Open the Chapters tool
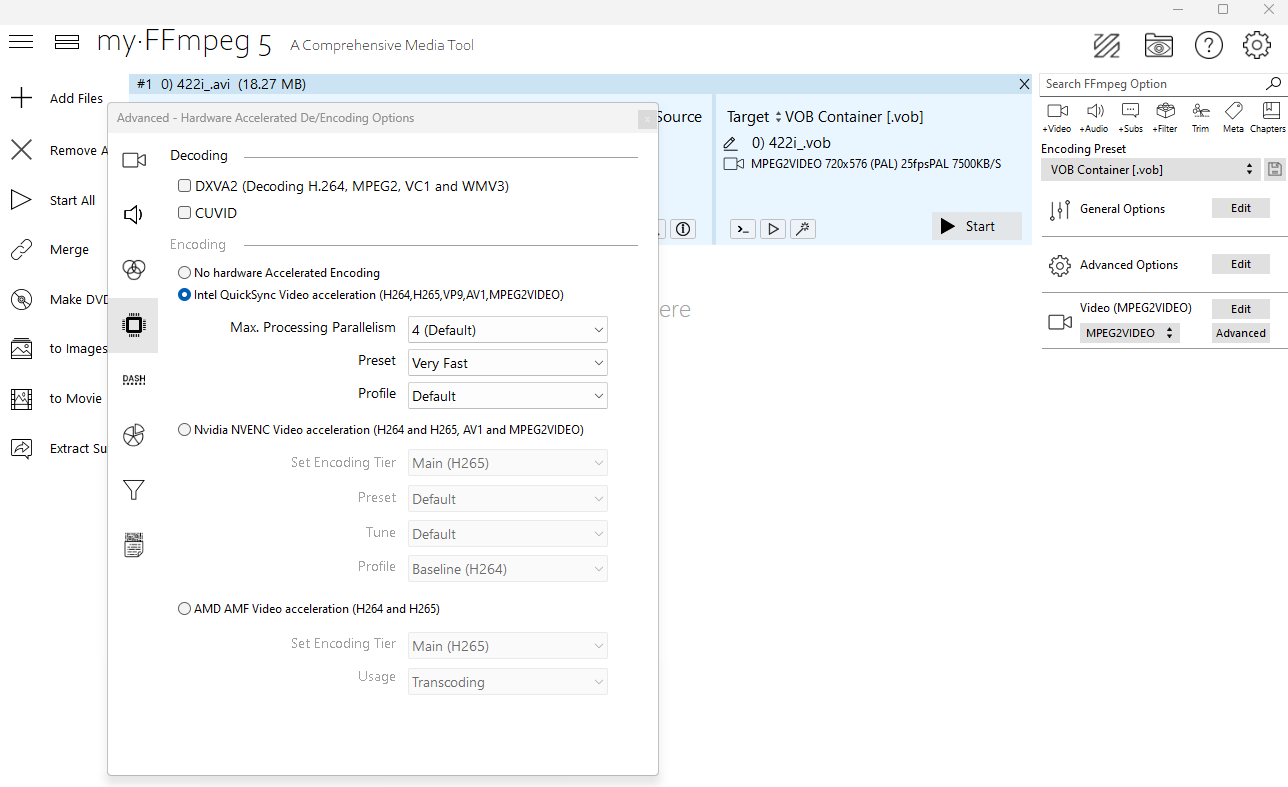Screen dimensions: 1288x787 [x=1268, y=117]
